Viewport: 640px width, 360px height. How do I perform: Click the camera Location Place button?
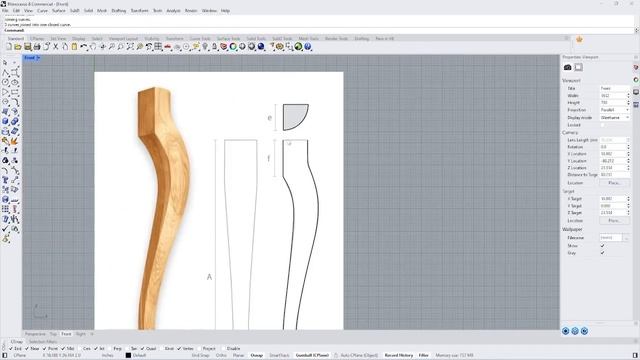(x=614, y=183)
